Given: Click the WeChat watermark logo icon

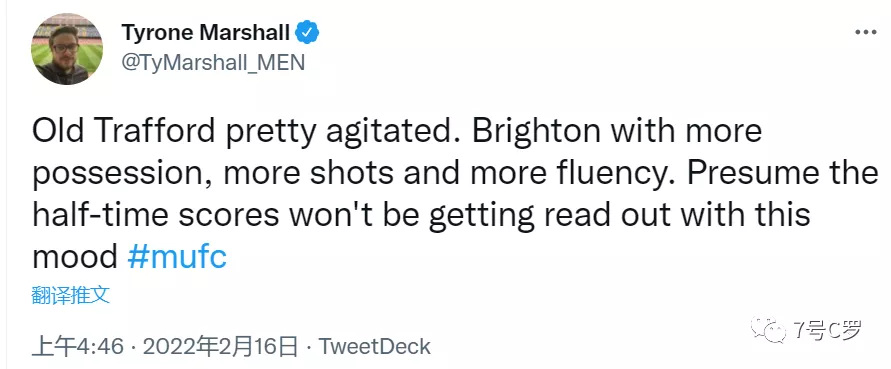Looking at the screenshot, I should pyautogui.click(x=768, y=330).
